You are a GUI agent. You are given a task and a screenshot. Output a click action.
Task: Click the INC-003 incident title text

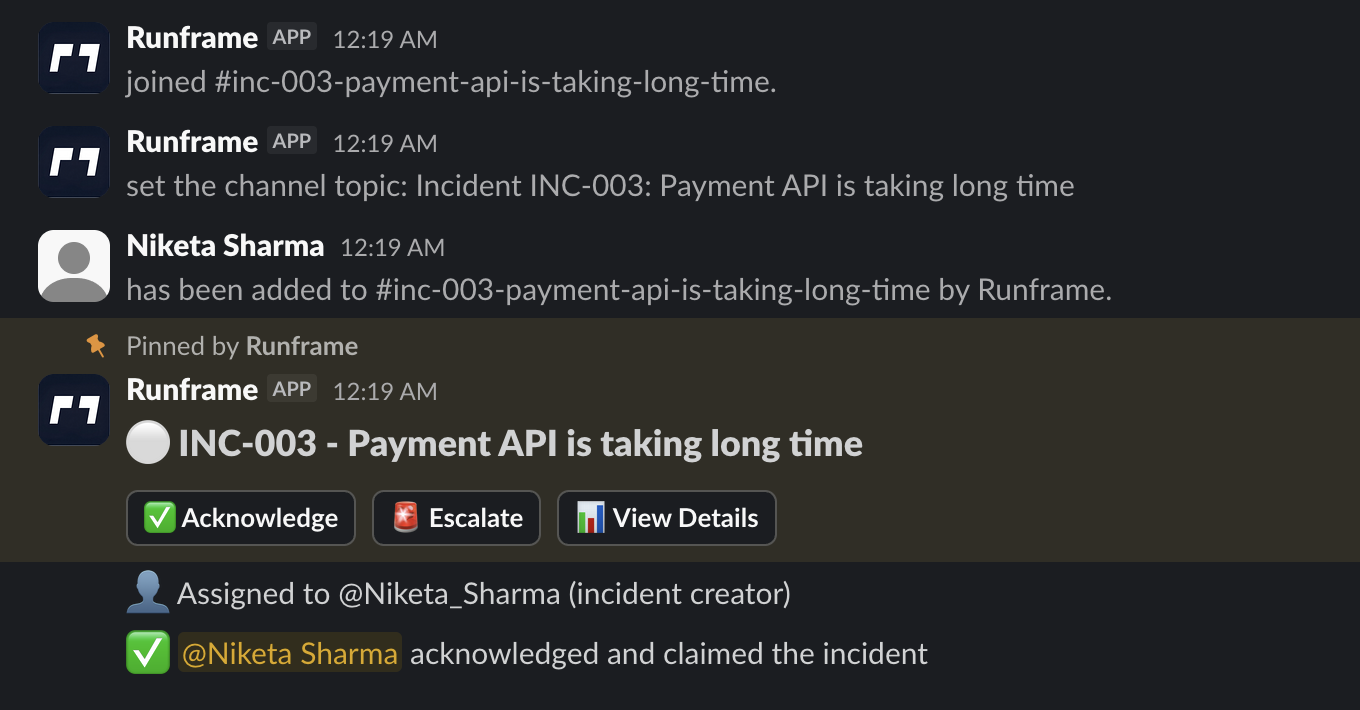click(520, 442)
